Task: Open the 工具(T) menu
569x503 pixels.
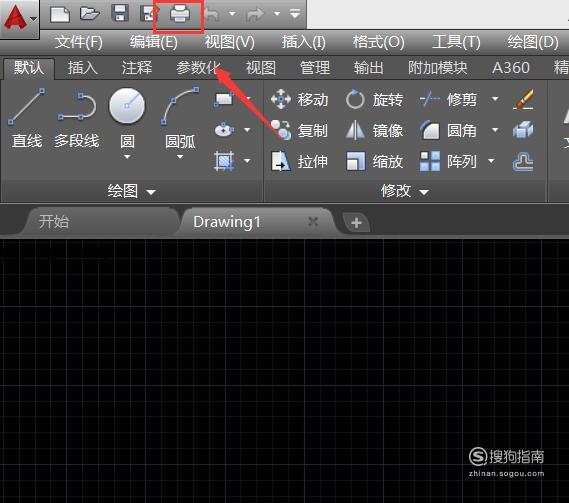Action: [x=456, y=42]
